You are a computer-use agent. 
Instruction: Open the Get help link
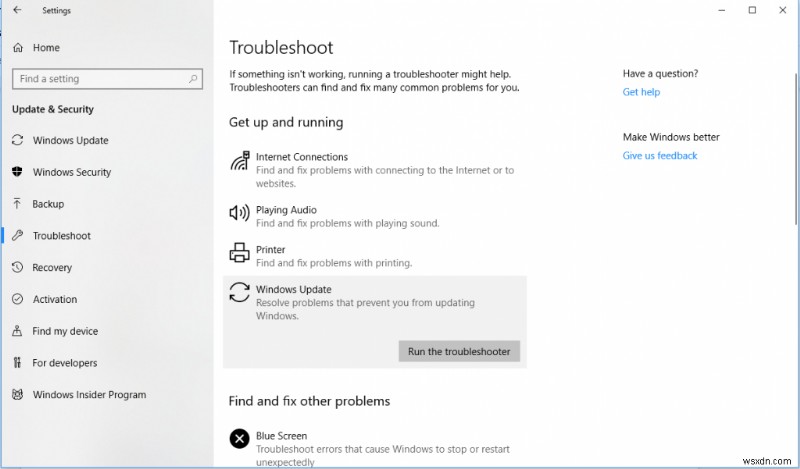[641, 92]
